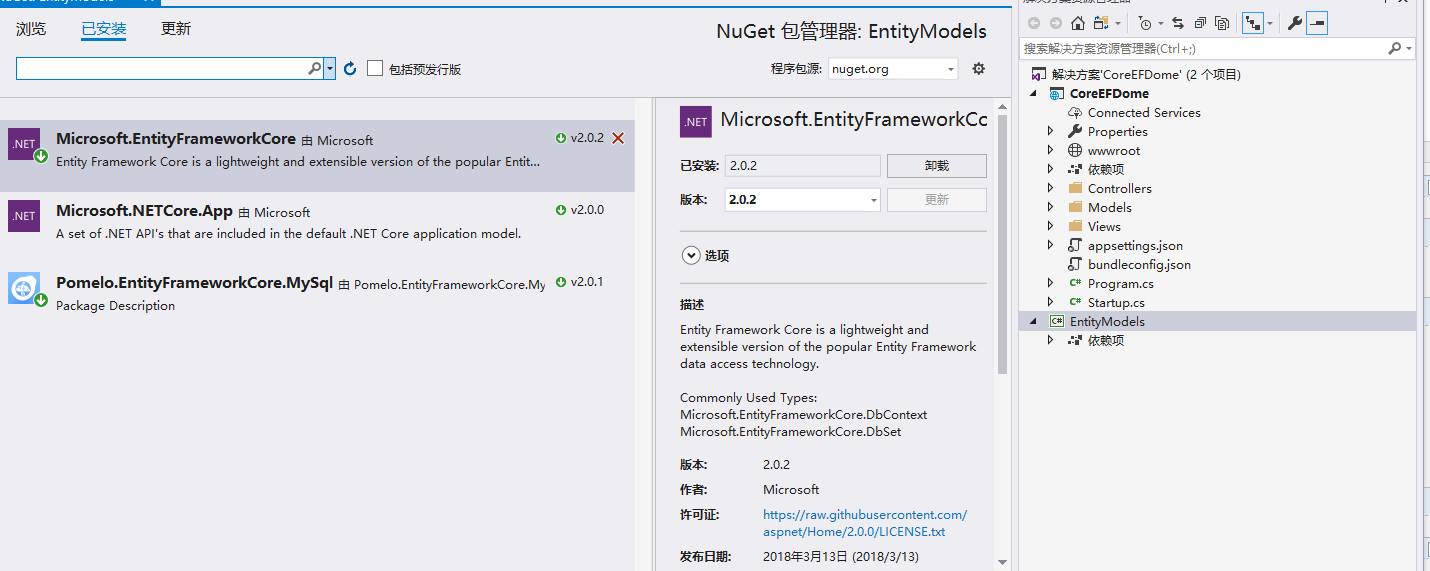This screenshot has height=571, width=1430.
Task: Open the 版本 2.0.2 version dropdown
Action: coord(802,200)
